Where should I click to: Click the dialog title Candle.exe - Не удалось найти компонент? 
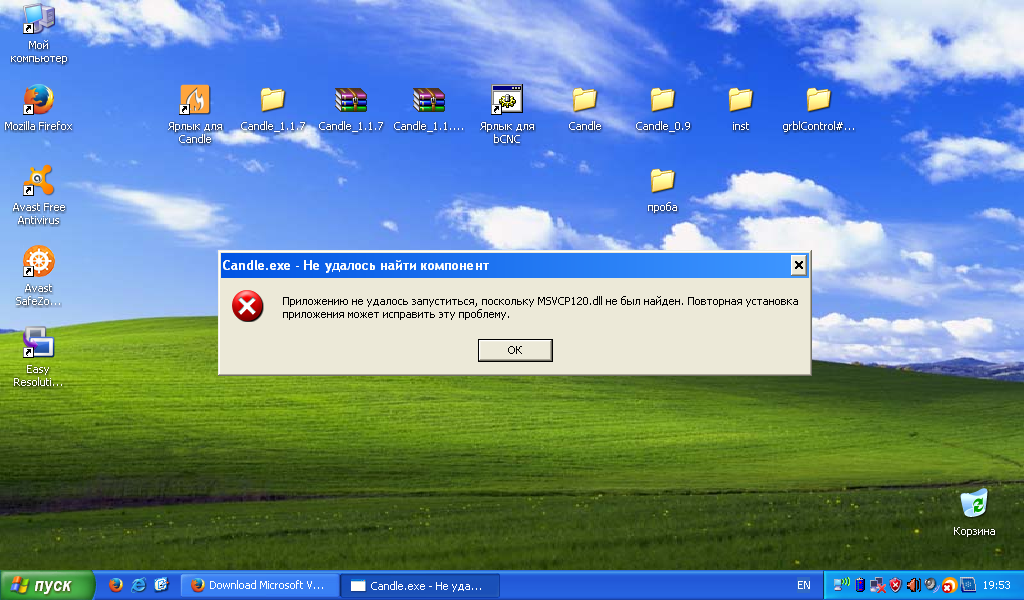[x=355, y=265]
